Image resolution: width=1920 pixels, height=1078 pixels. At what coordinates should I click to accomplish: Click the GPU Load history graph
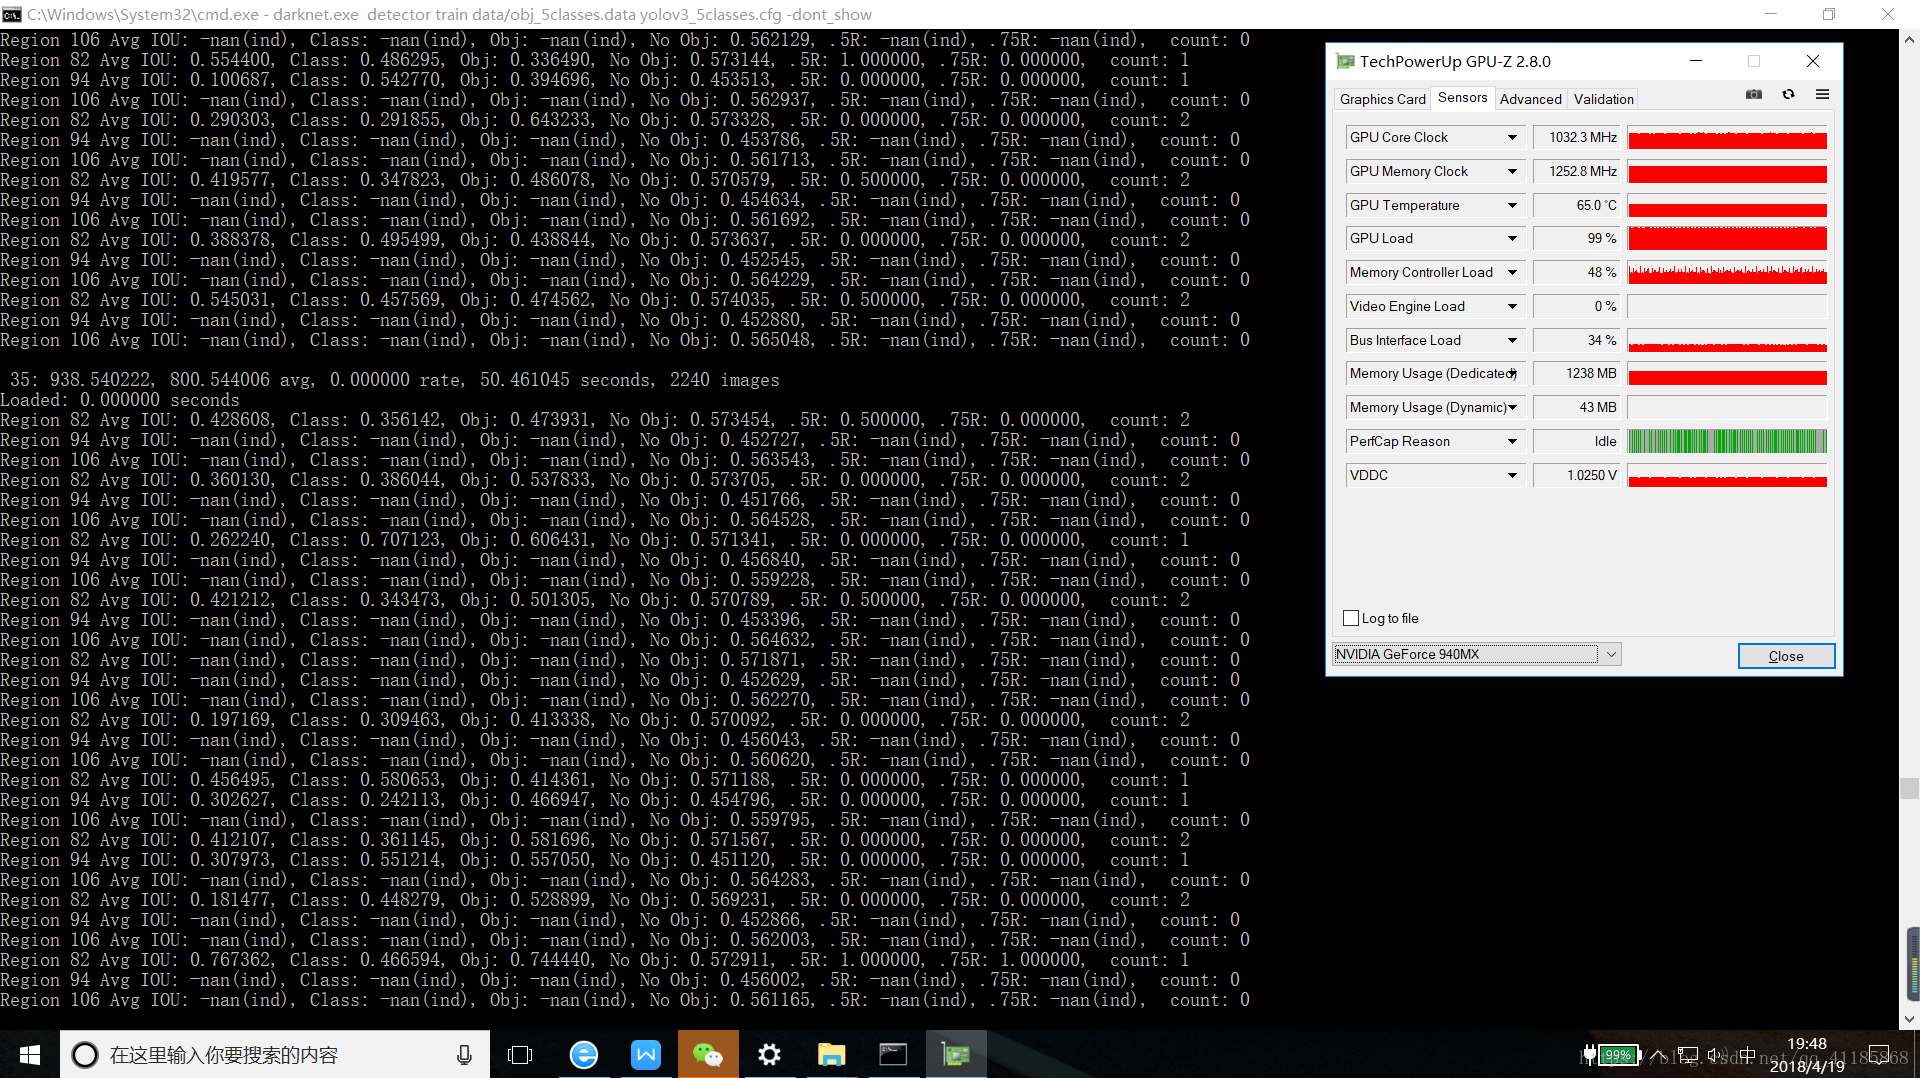tap(1727, 239)
